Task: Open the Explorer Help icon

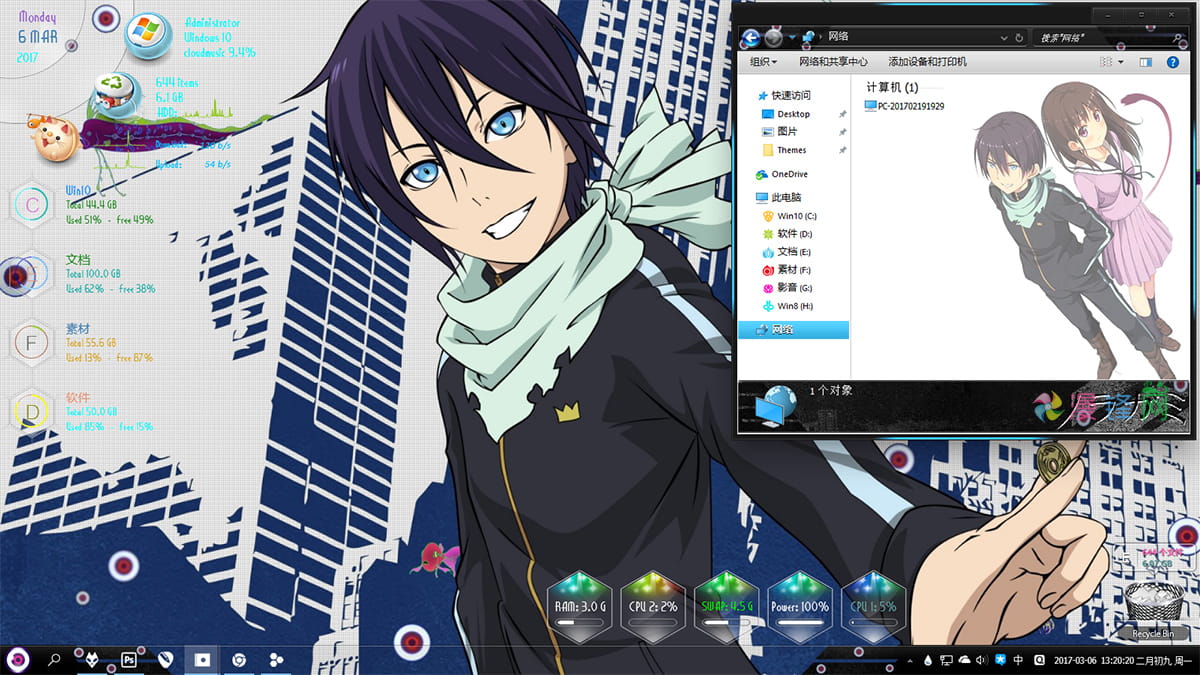Action: (x=1172, y=62)
